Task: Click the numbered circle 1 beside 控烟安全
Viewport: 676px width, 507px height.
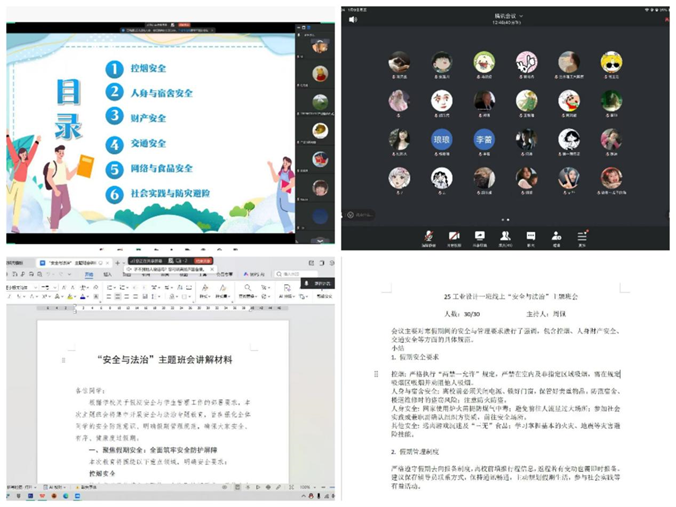Action: [116, 68]
